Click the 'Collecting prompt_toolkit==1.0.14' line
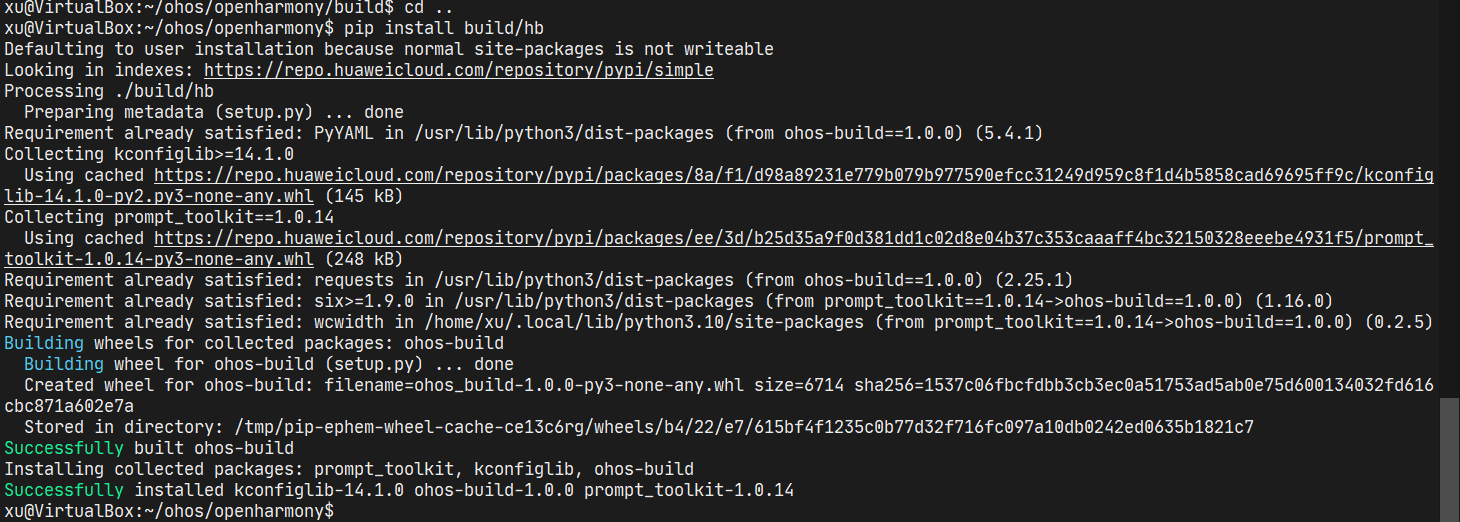Viewport: 1460px width, 522px height. tap(168, 217)
